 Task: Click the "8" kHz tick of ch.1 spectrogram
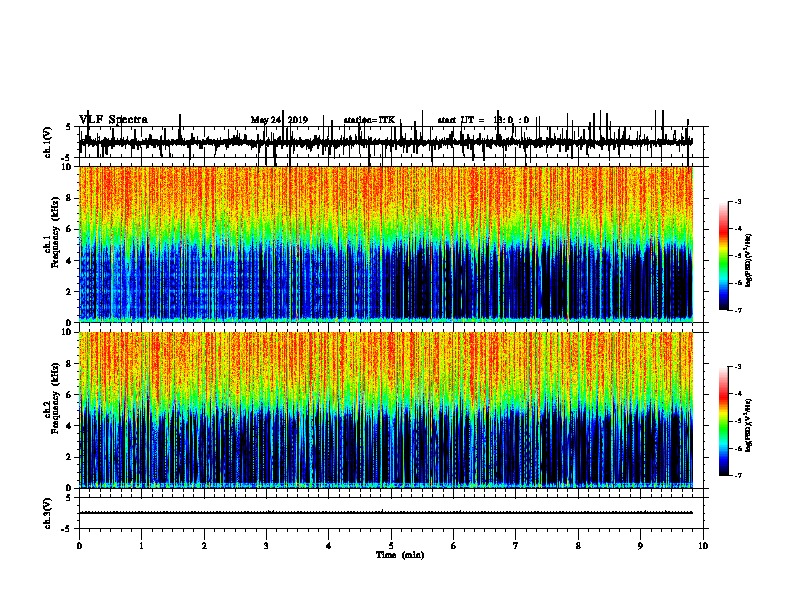point(70,198)
